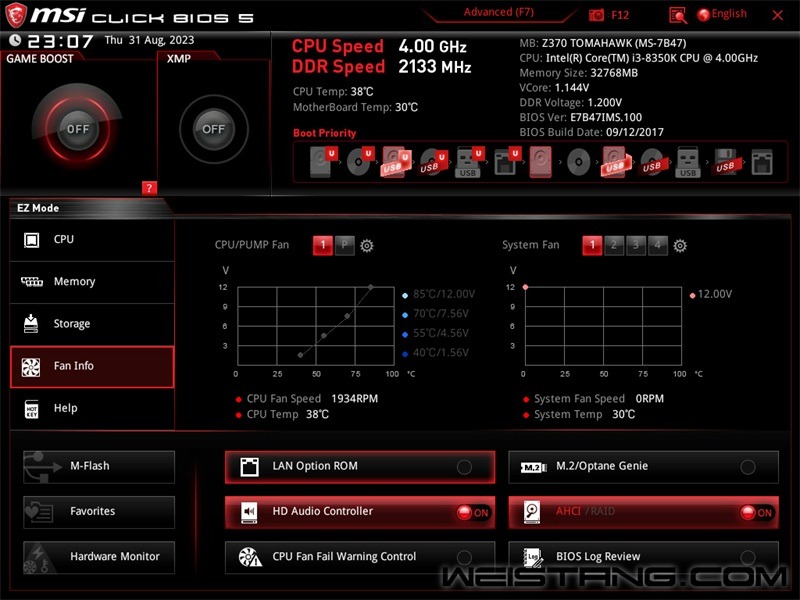The height and width of the screenshot is (600, 800).
Task: Select the P pump fan tab
Action: (x=344, y=245)
